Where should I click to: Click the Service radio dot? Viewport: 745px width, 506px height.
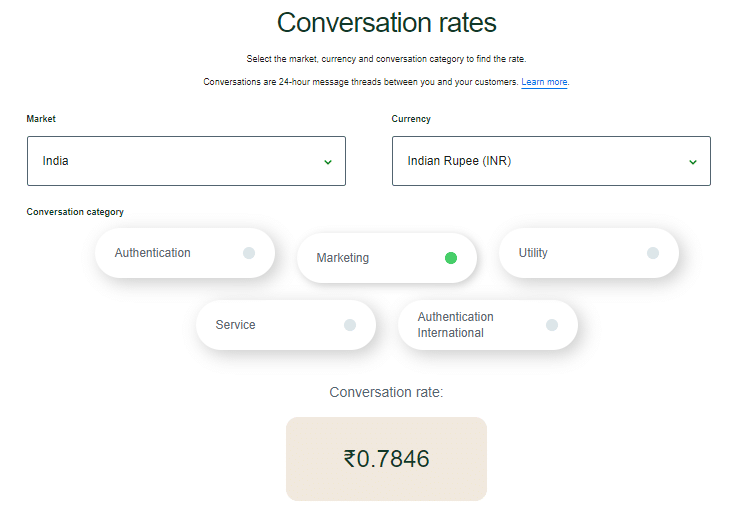point(350,325)
